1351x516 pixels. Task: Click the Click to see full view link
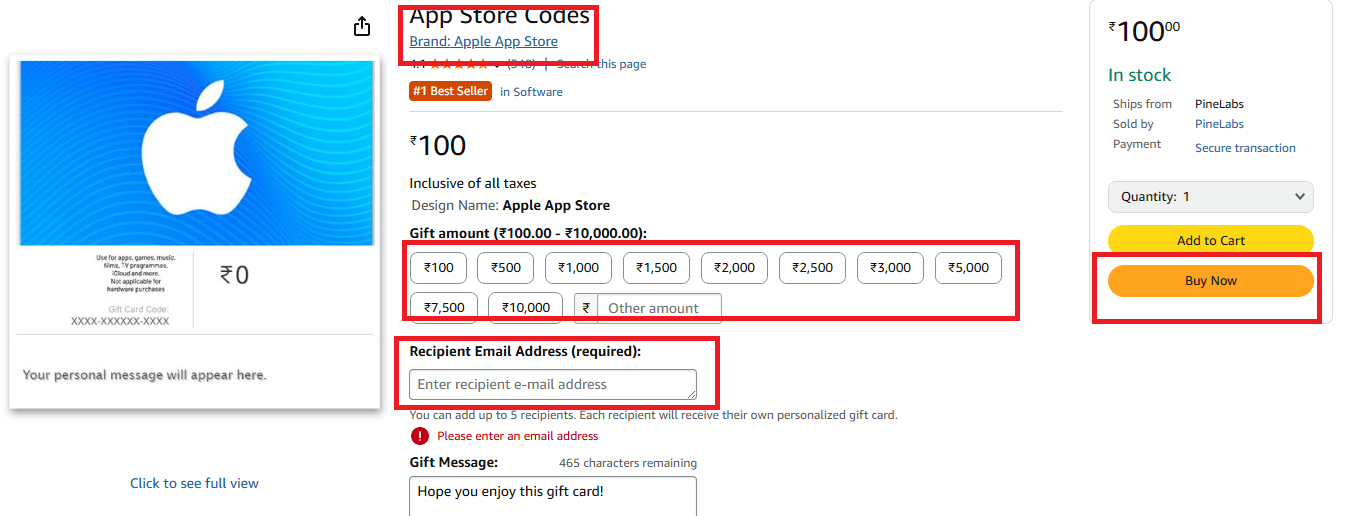(x=194, y=483)
